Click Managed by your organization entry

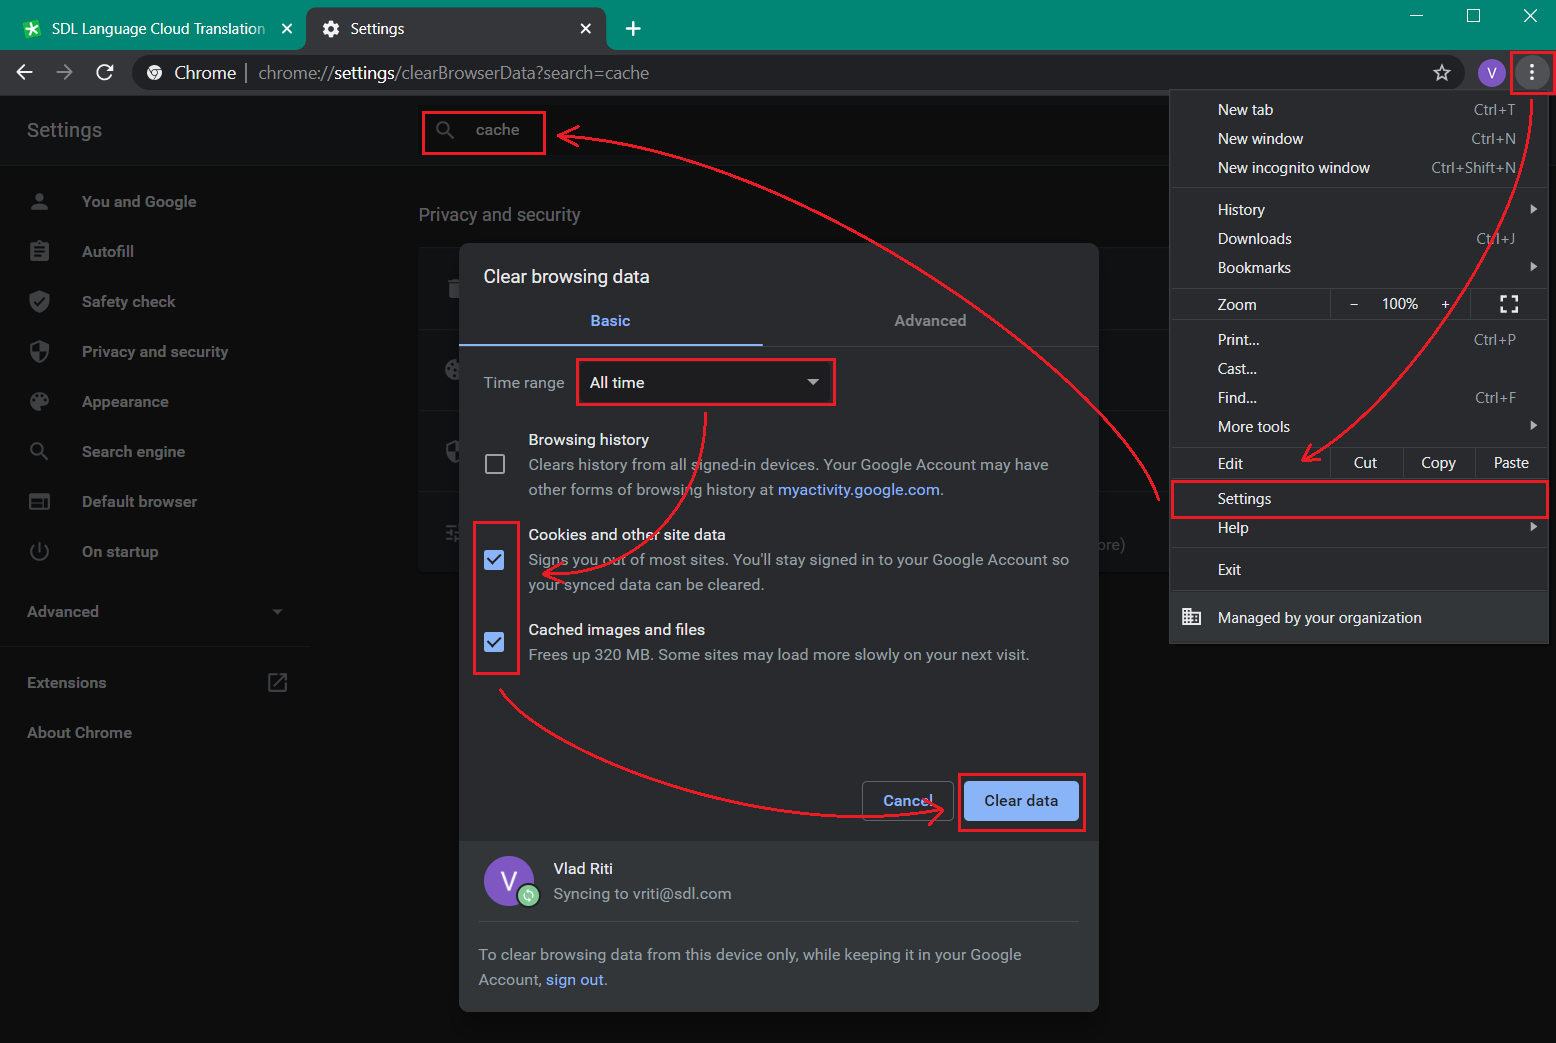[x=1359, y=617]
